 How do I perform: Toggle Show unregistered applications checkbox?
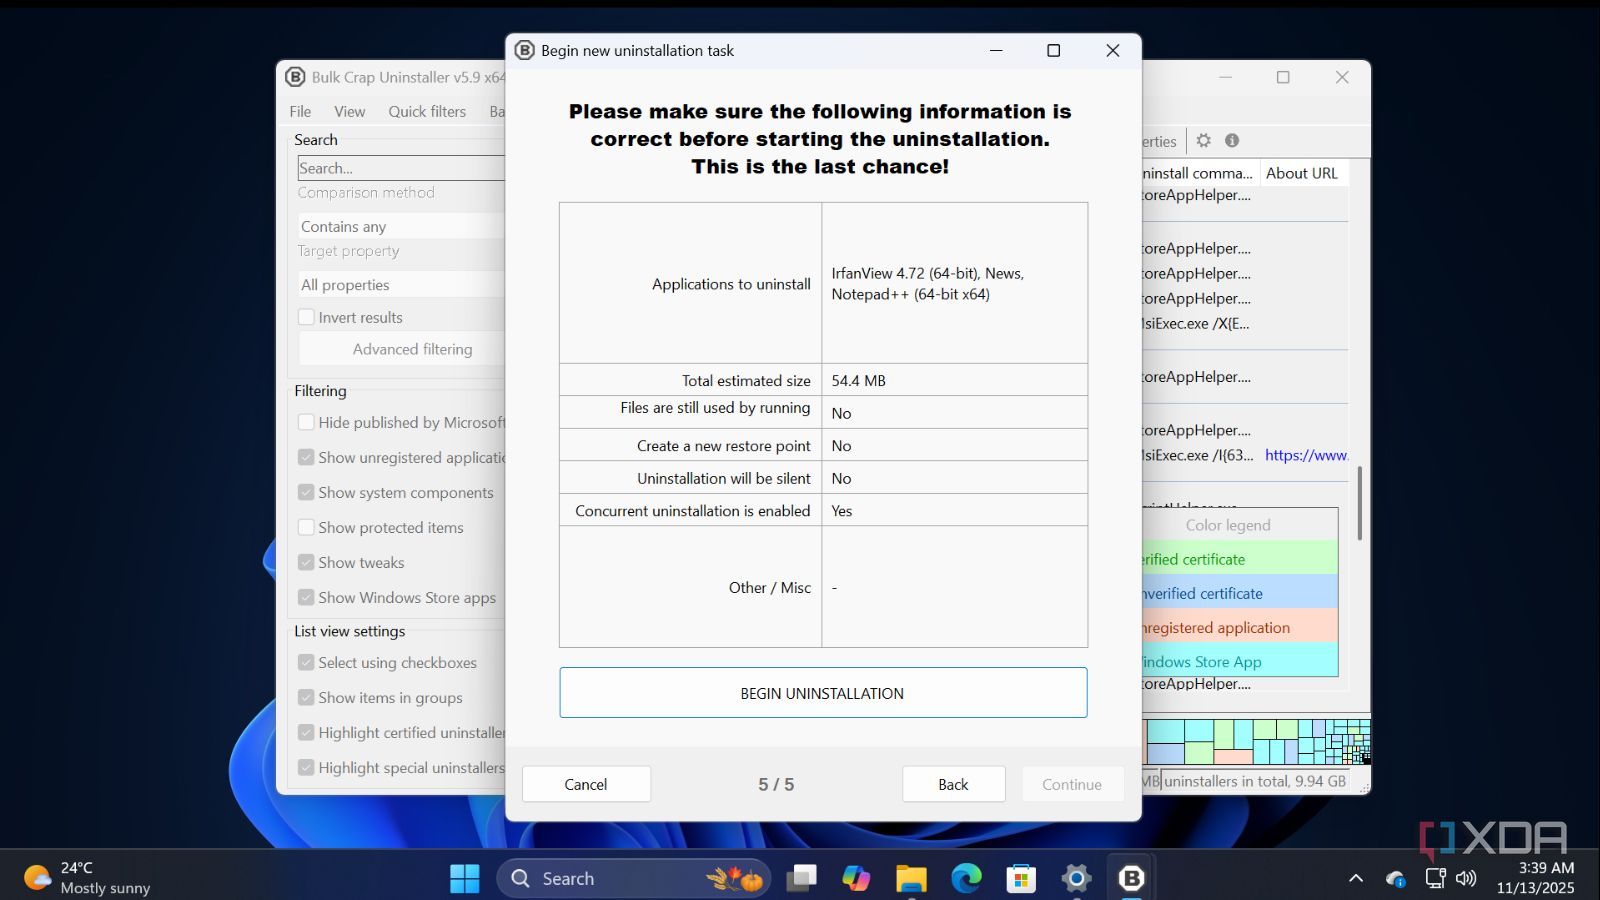point(307,457)
